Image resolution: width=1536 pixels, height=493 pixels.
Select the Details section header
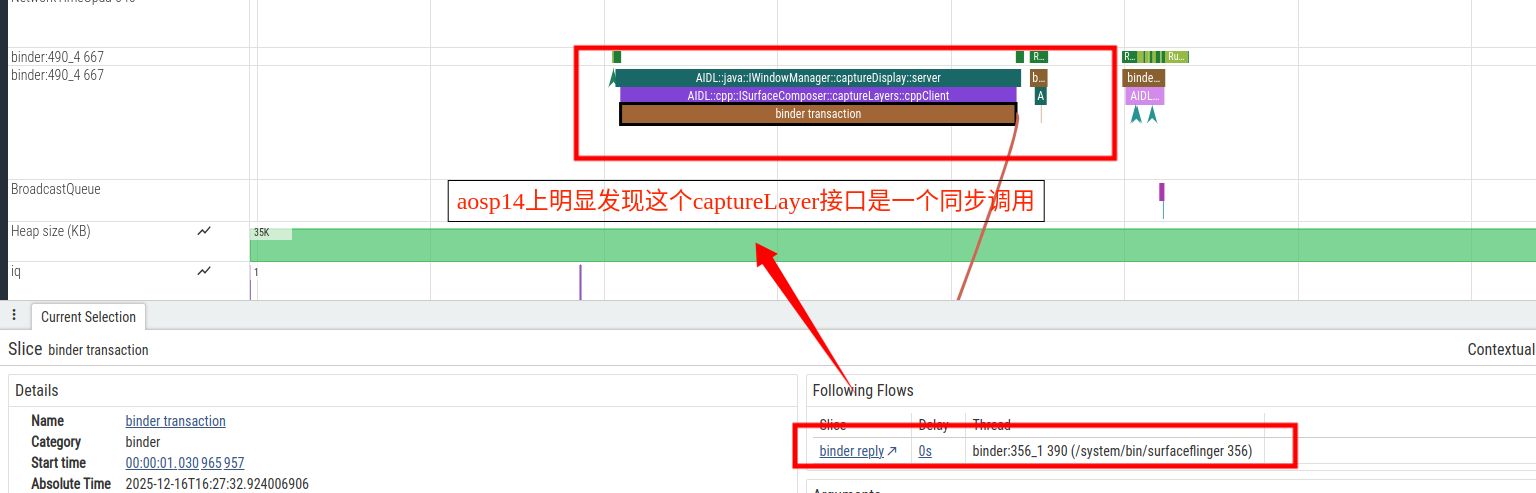[x=37, y=390]
